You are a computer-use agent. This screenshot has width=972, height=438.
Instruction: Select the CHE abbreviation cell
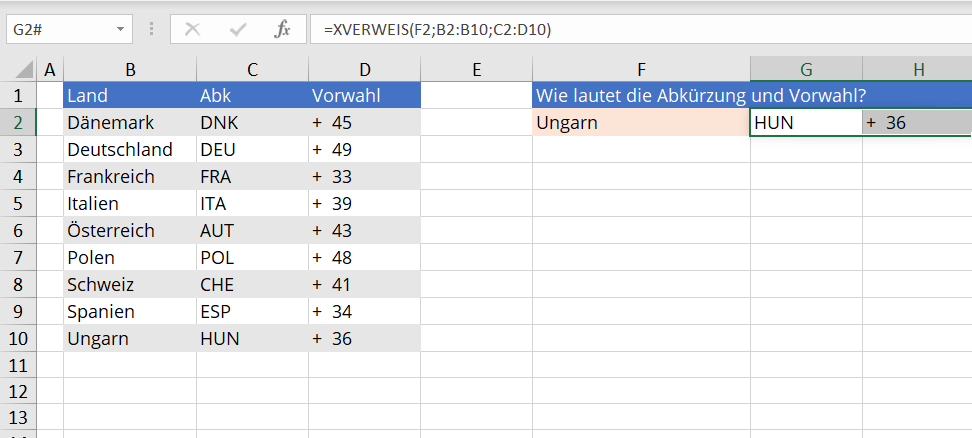(x=252, y=284)
